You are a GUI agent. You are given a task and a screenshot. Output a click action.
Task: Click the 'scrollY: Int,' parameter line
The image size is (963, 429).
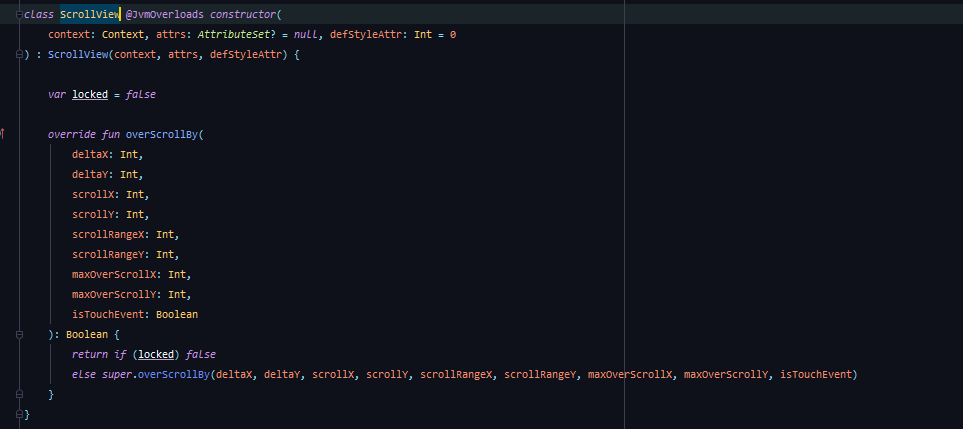(x=111, y=215)
